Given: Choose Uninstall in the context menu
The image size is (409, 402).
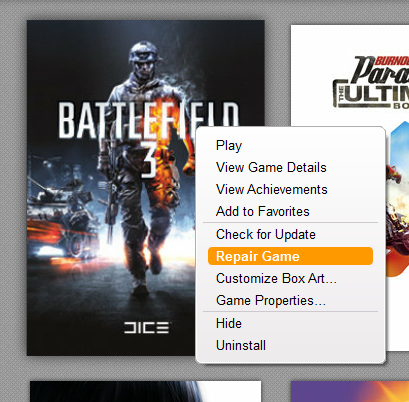Looking at the screenshot, I should click(x=241, y=345).
